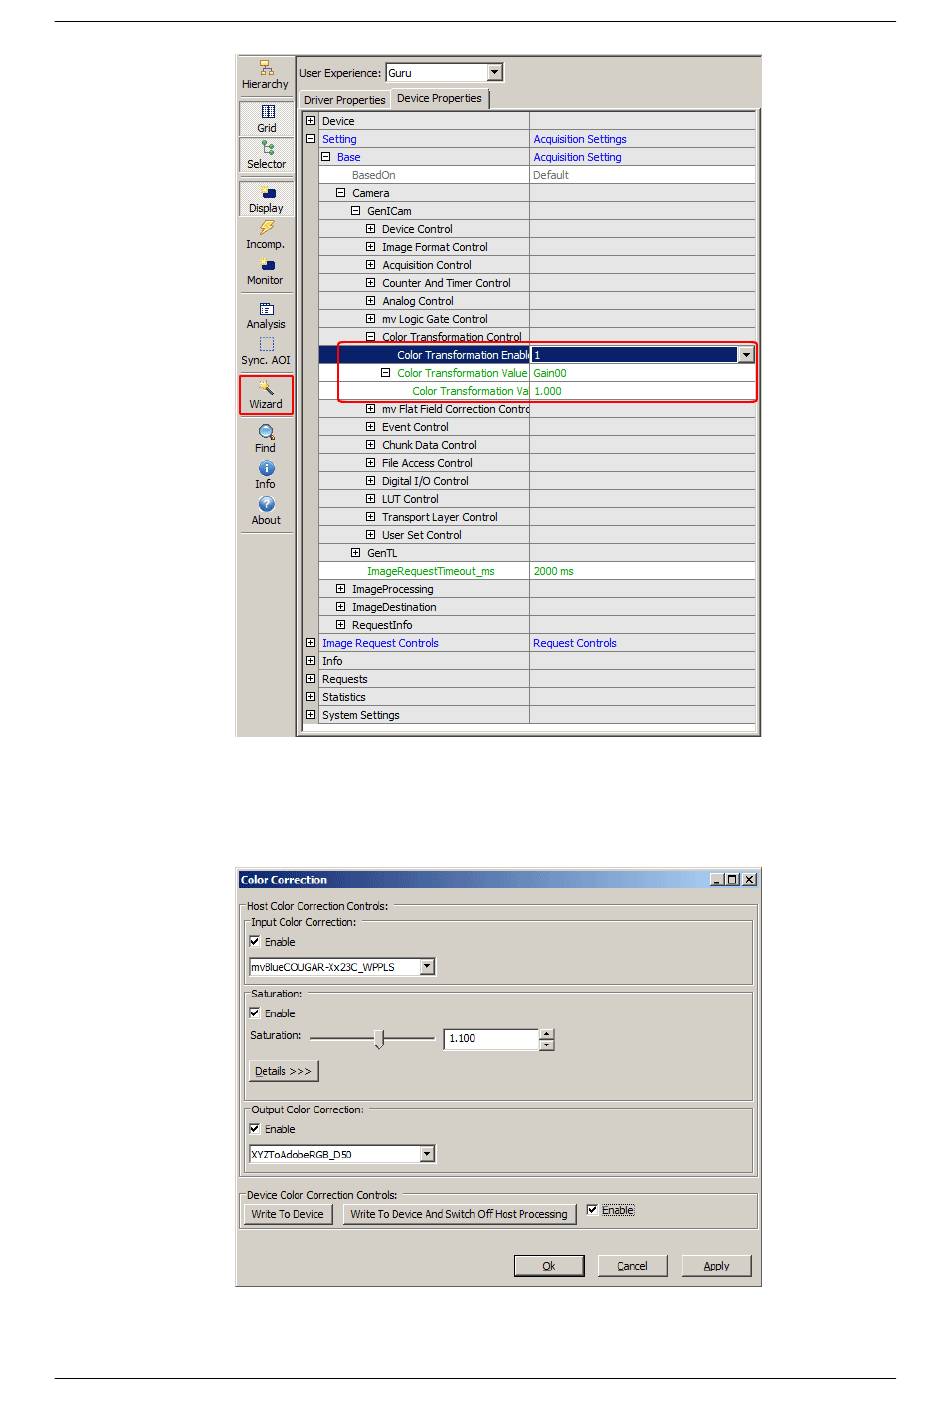The width and height of the screenshot is (950, 1408).
Task: Expand Image Format Control node
Action: click(x=370, y=247)
